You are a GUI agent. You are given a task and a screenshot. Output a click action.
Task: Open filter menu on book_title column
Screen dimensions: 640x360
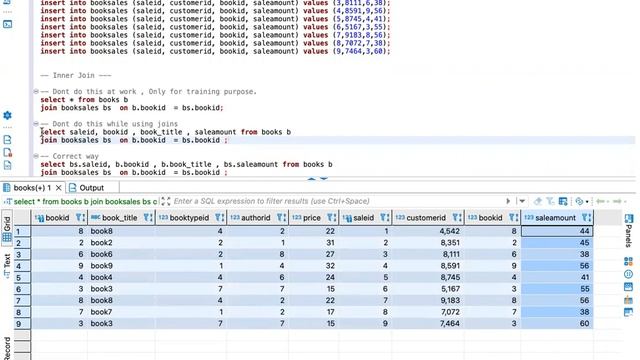coord(148,218)
